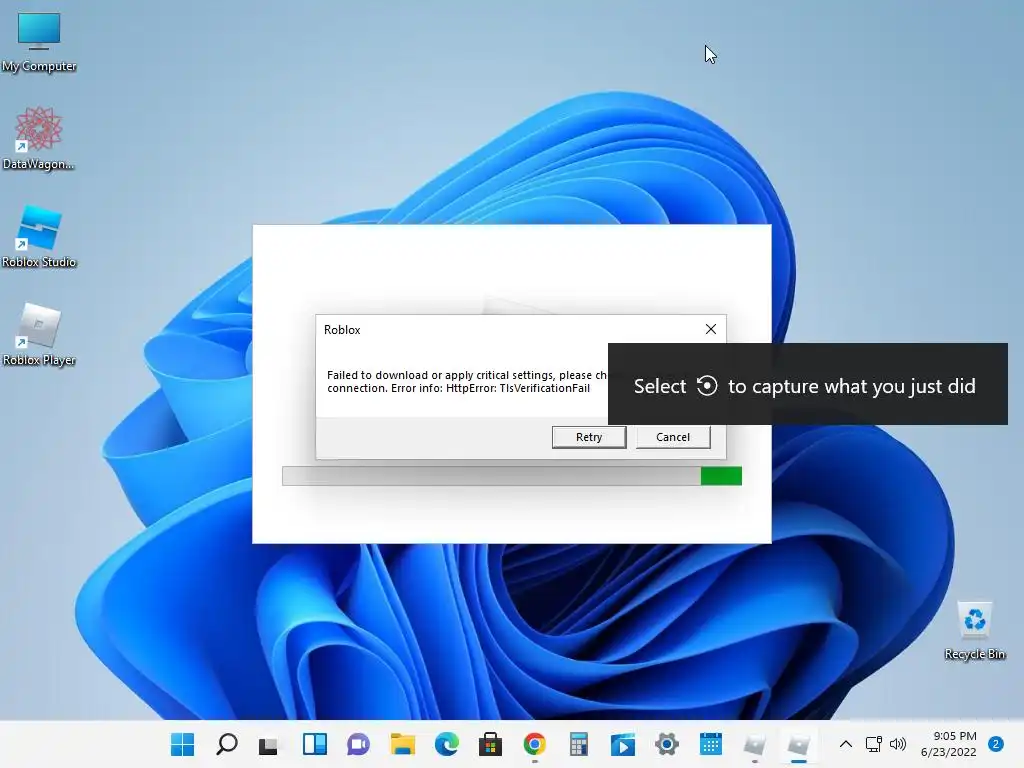The width and height of the screenshot is (1024, 768).
Task: Open Task View from the taskbar
Action: pos(268,744)
